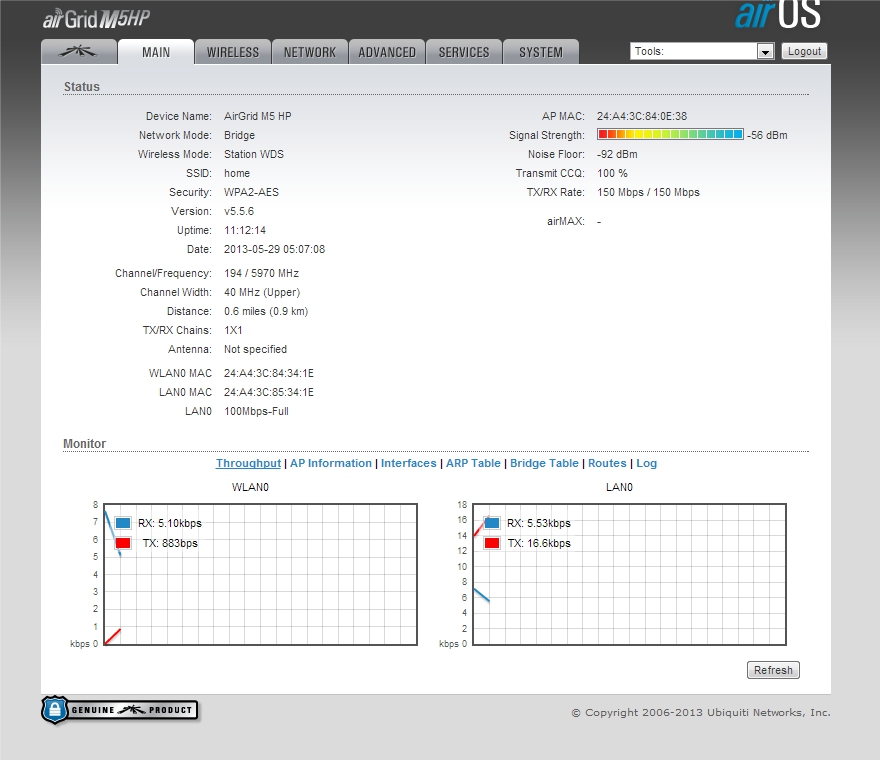Select the Date value 2013-05-29 05:07:08
880x760 pixels.
pyautogui.click(x=274, y=249)
